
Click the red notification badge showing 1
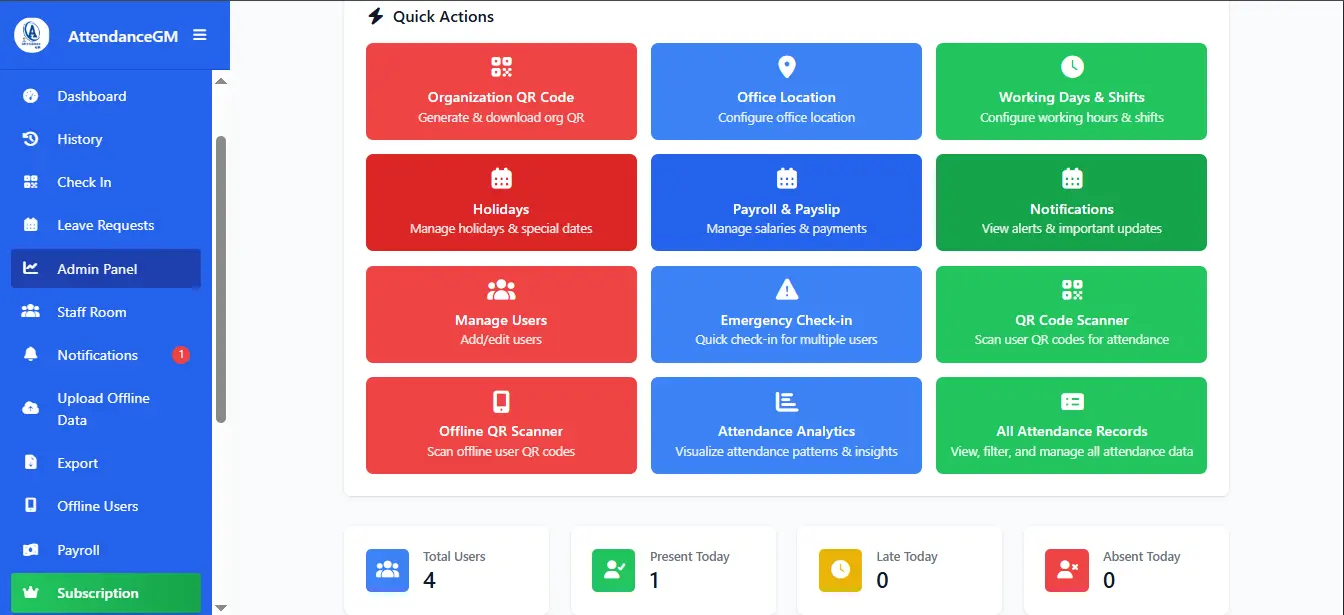[x=180, y=355]
